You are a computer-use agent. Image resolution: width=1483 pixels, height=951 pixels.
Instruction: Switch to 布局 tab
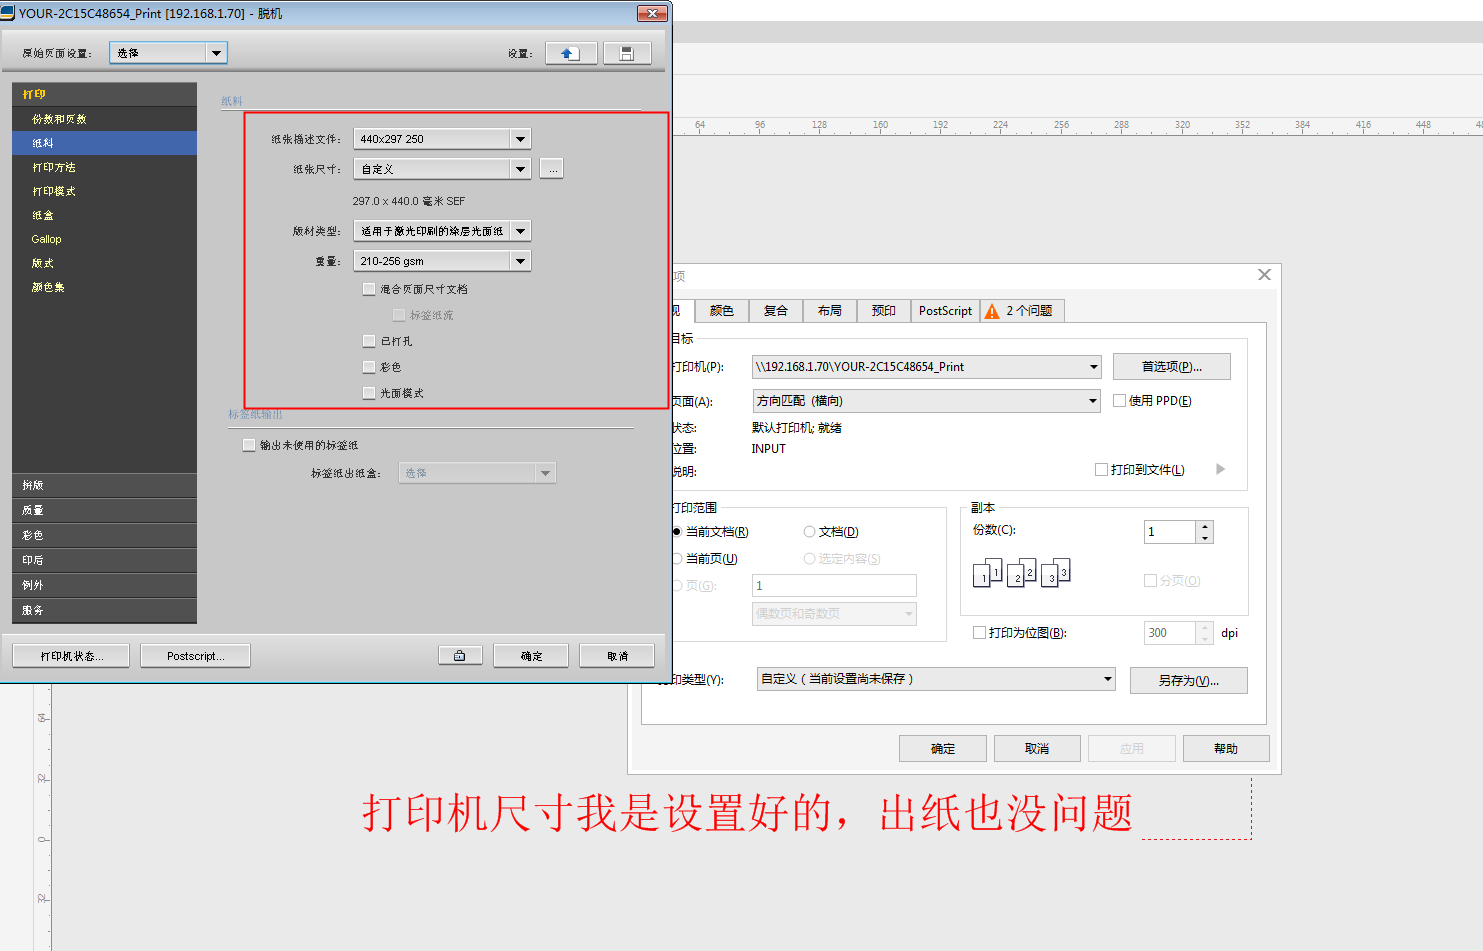[x=830, y=311]
